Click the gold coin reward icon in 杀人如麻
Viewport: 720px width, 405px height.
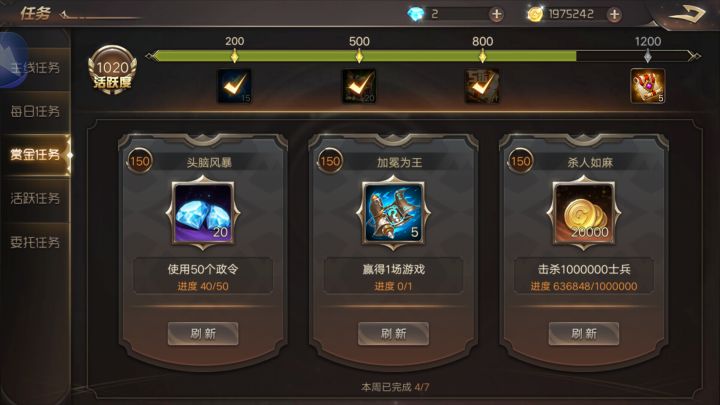point(584,213)
